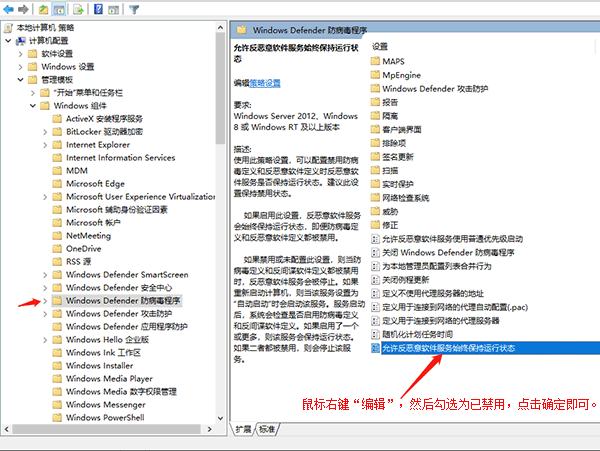
Task: Click the Filter funnel toolbar icon
Action: pyautogui.click(x=134, y=9)
